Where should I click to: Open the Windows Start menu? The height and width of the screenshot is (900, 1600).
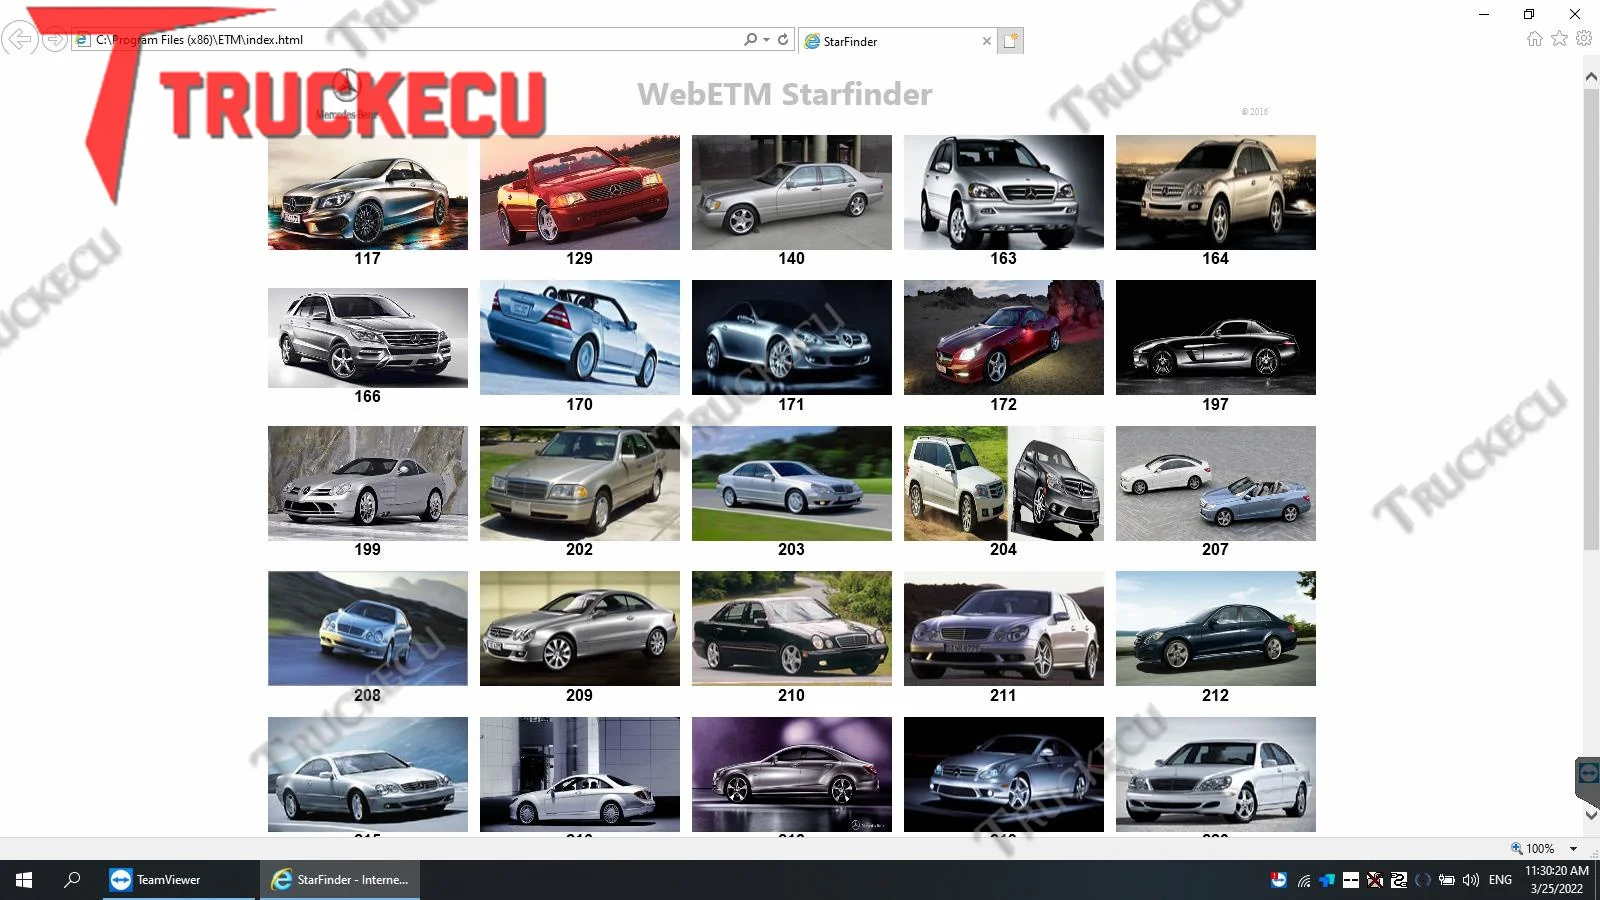tap(24, 880)
